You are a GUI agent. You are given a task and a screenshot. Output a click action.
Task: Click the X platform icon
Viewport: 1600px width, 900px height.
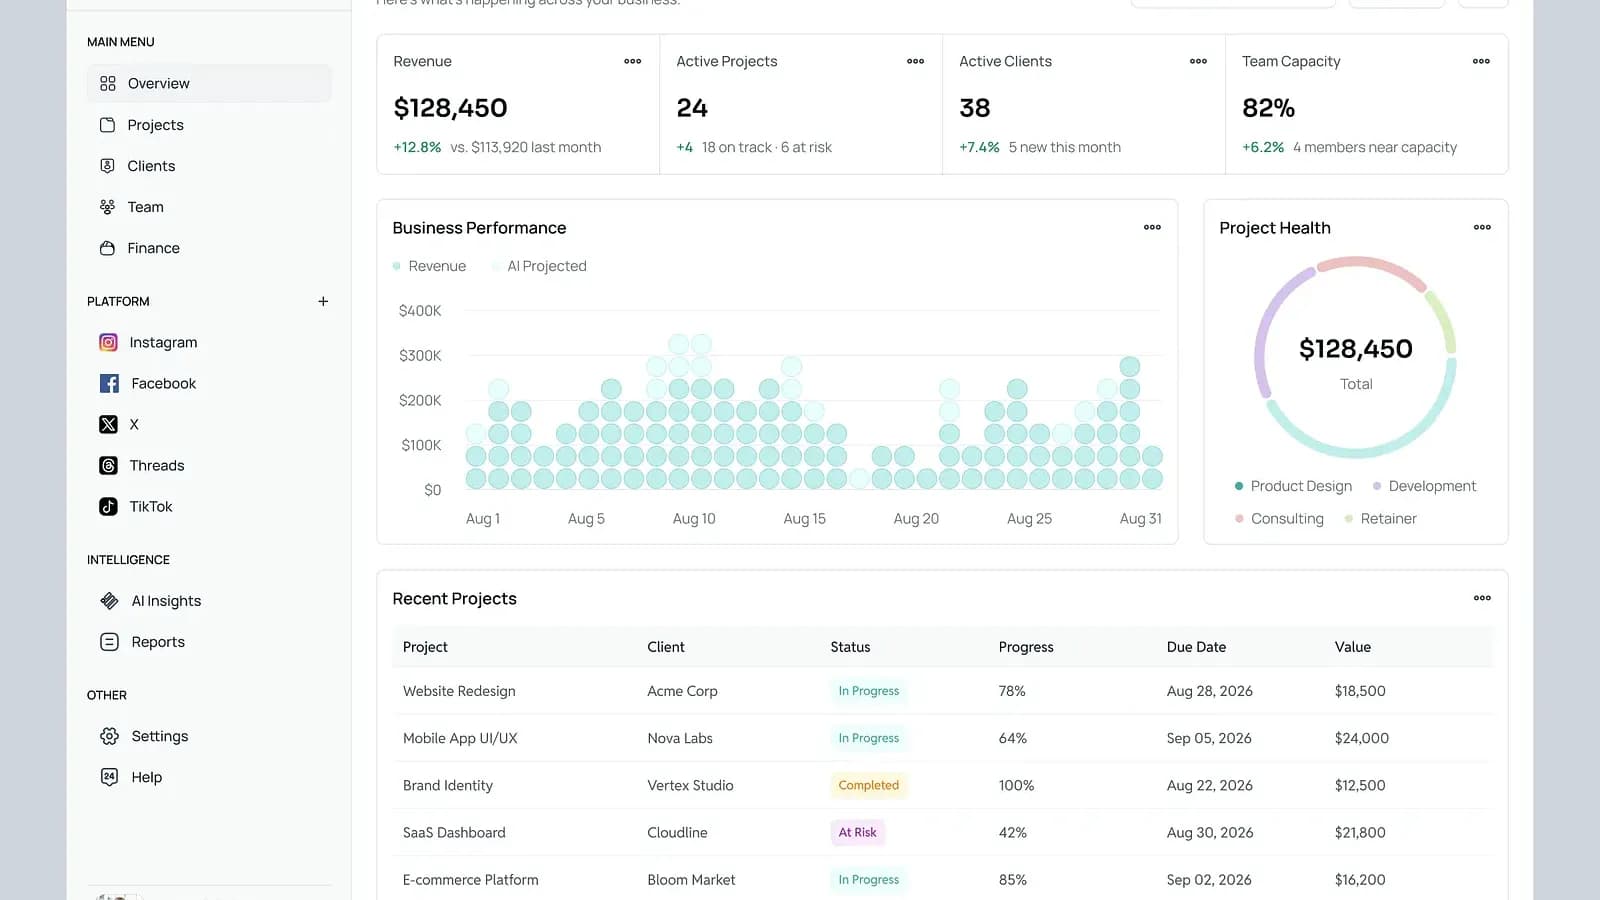pos(108,424)
